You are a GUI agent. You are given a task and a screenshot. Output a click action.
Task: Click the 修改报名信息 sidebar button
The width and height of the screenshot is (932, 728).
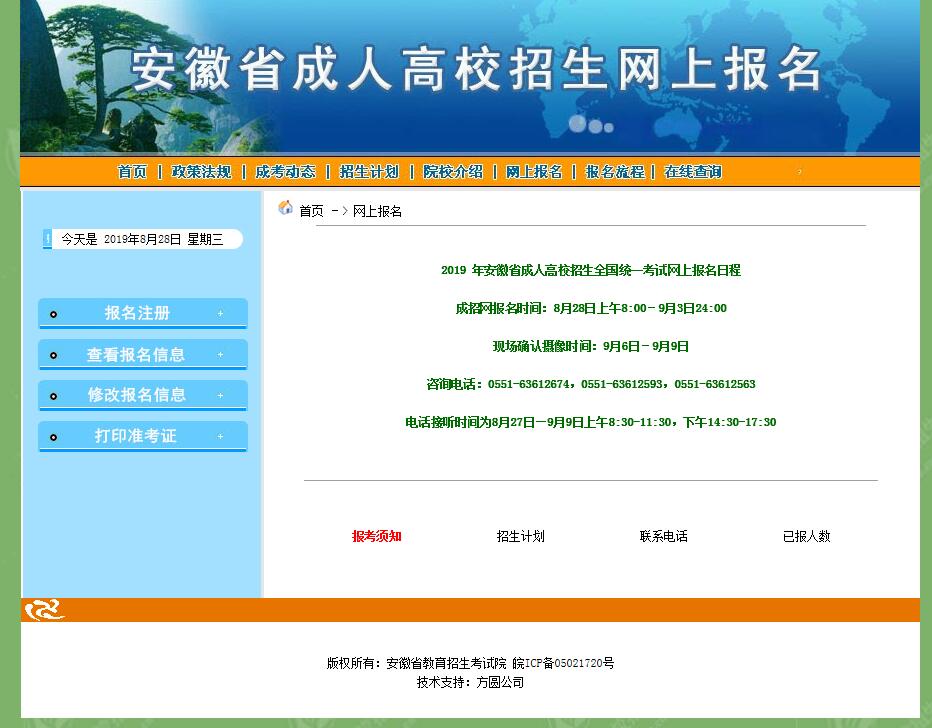(x=143, y=395)
